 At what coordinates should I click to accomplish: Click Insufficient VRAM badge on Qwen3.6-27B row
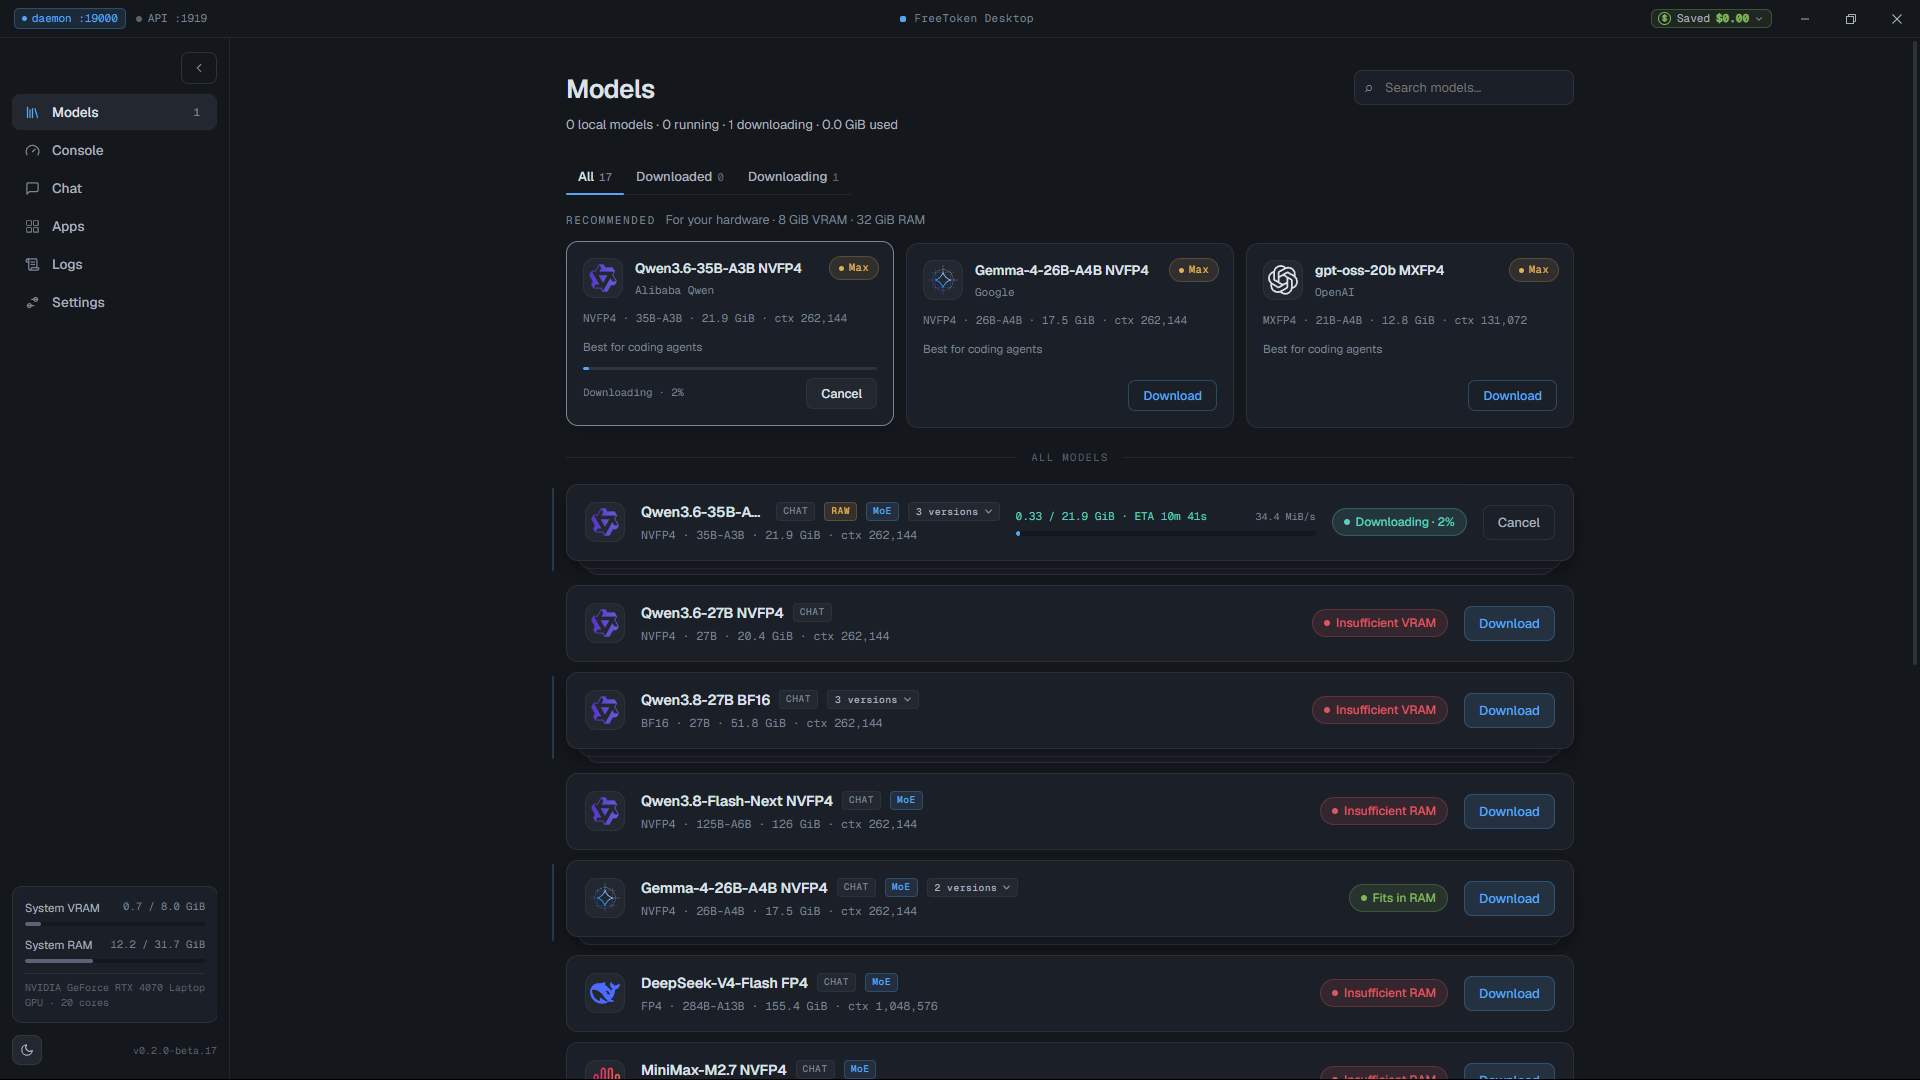coord(1380,623)
